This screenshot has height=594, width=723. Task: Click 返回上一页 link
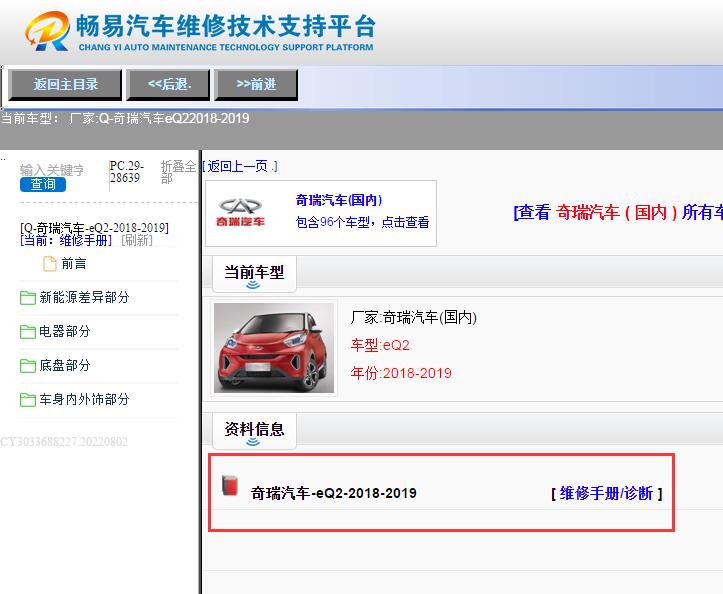click(x=240, y=166)
